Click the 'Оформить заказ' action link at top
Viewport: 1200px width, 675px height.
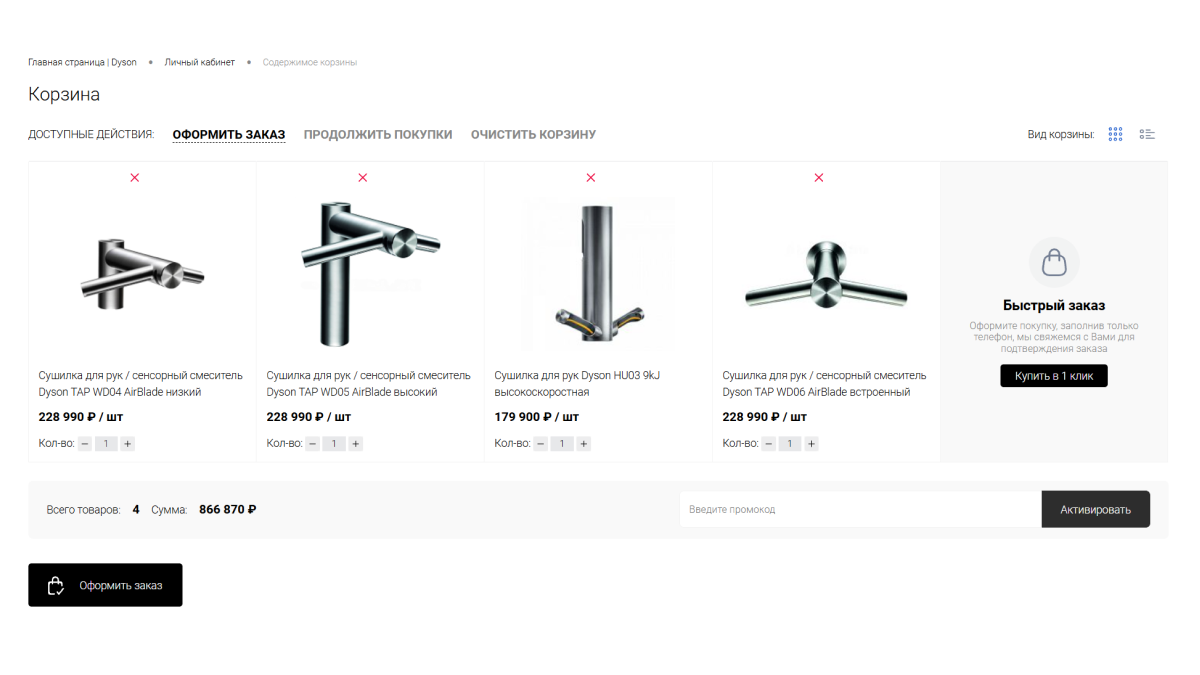[x=229, y=135]
